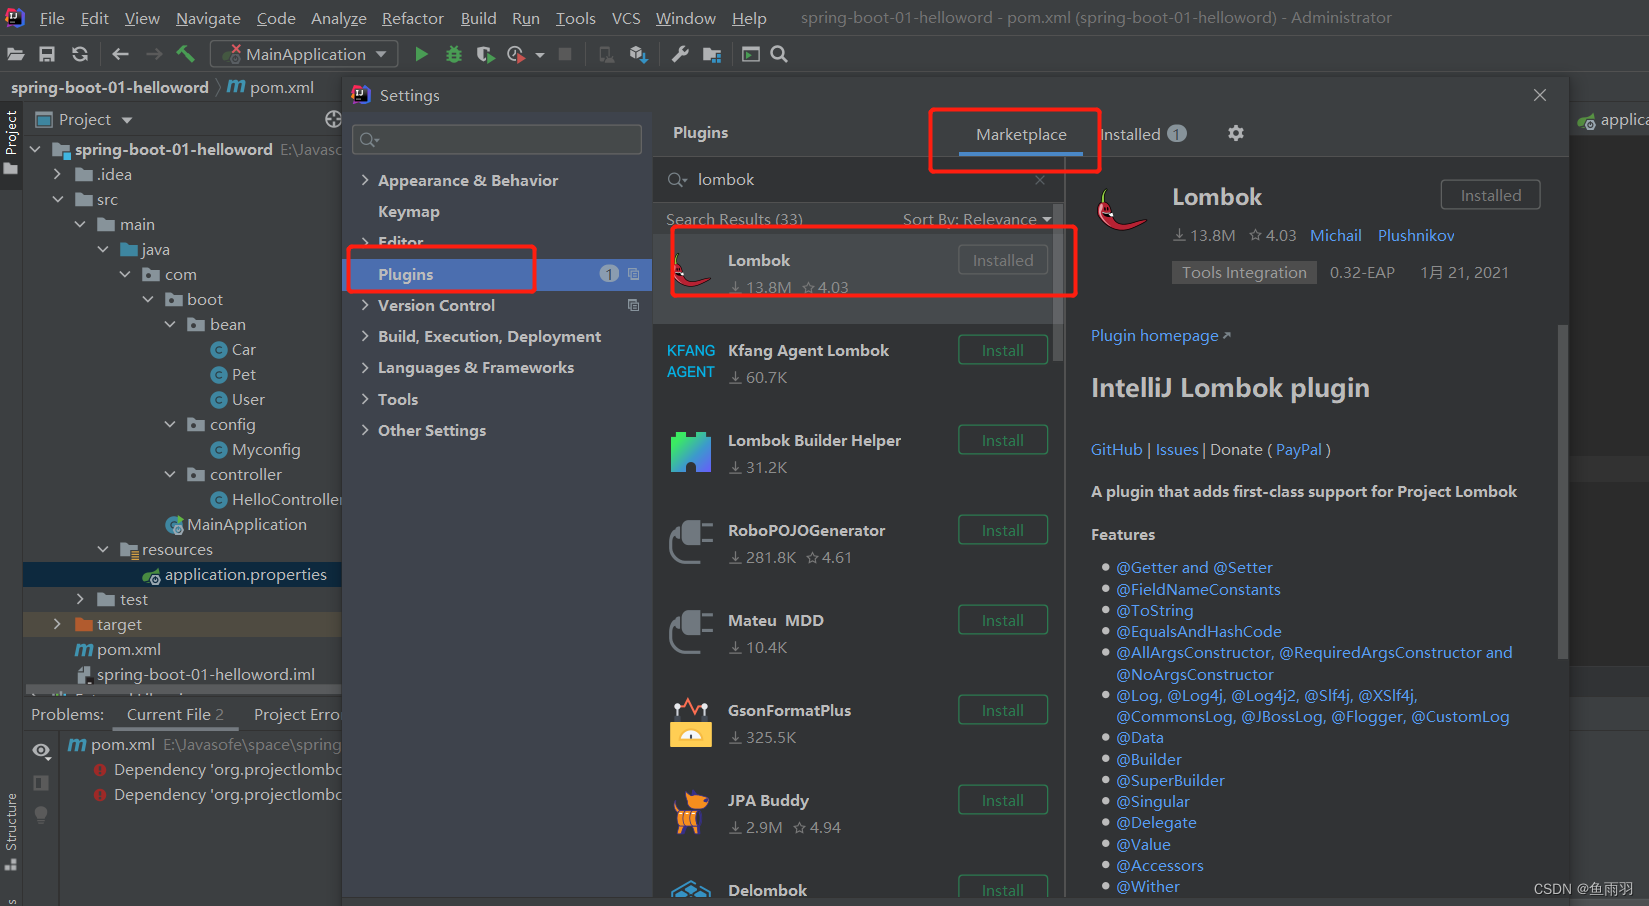Click the Lombok chili pepper icon in results

[691, 270]
